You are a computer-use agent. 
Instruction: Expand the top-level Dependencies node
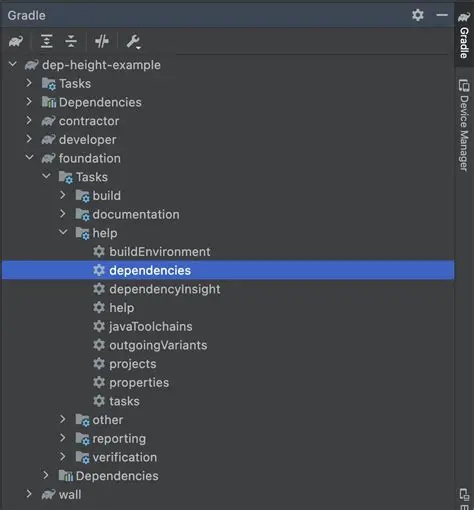click(29, 101)
